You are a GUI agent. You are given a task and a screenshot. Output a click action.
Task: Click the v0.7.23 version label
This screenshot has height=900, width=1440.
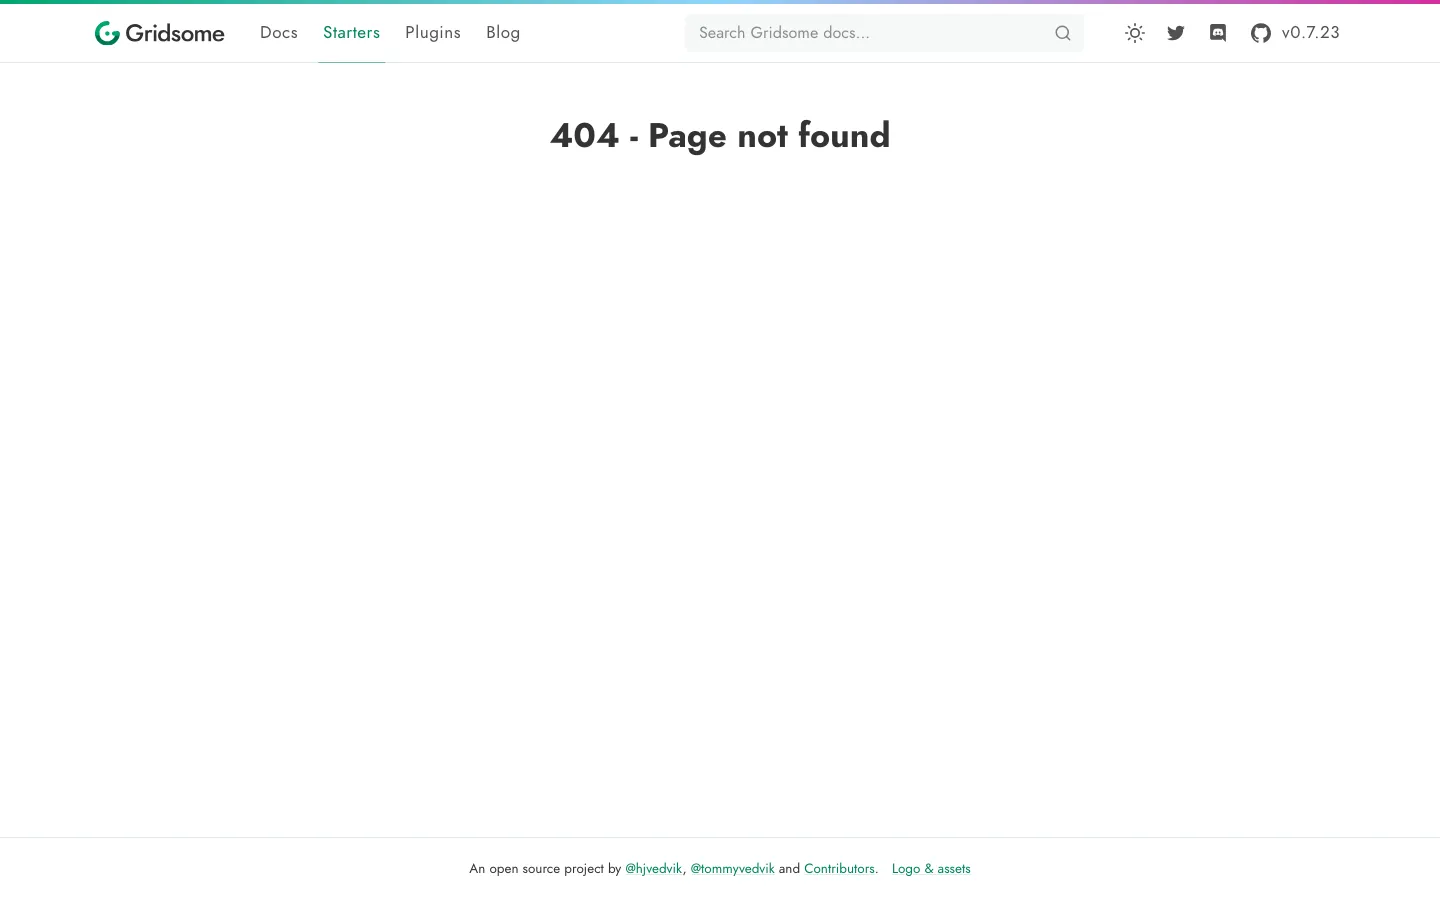(x=1311, y=33)
